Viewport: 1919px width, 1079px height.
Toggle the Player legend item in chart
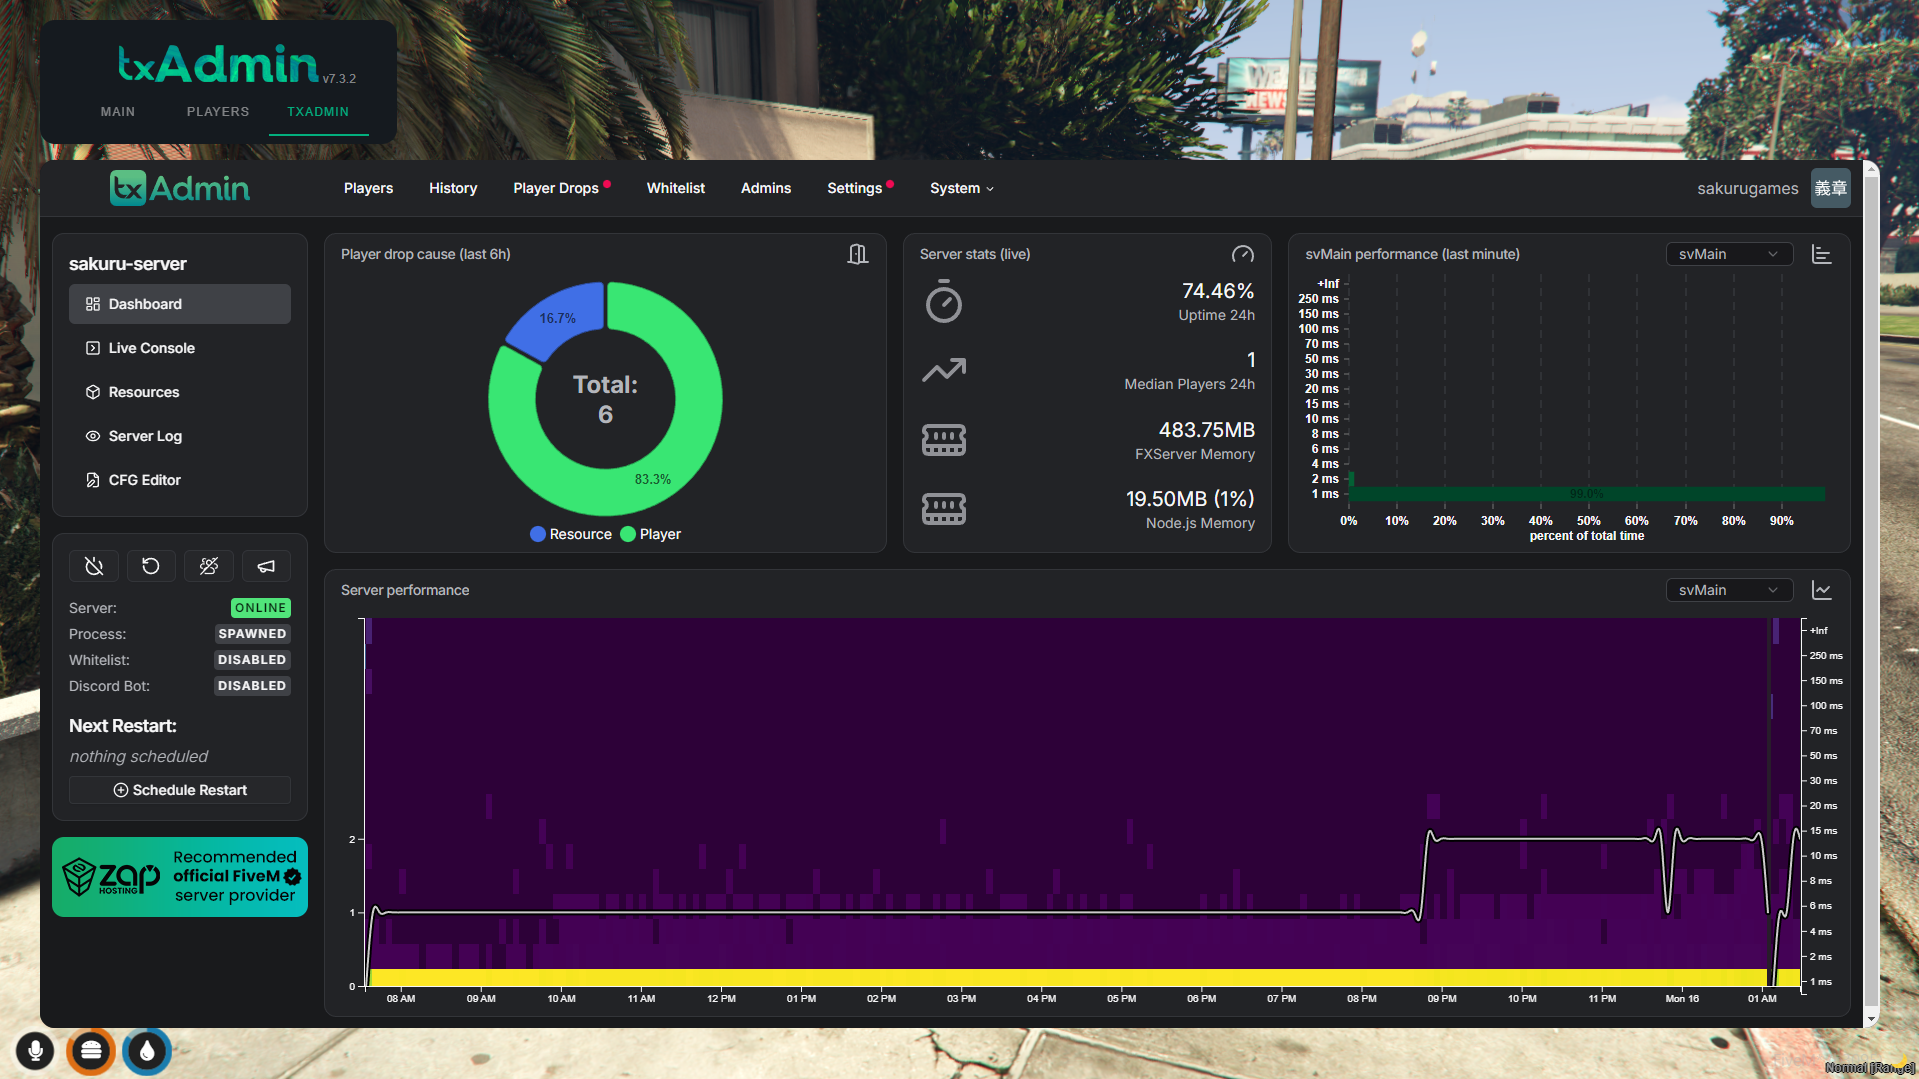coord(651,534)
